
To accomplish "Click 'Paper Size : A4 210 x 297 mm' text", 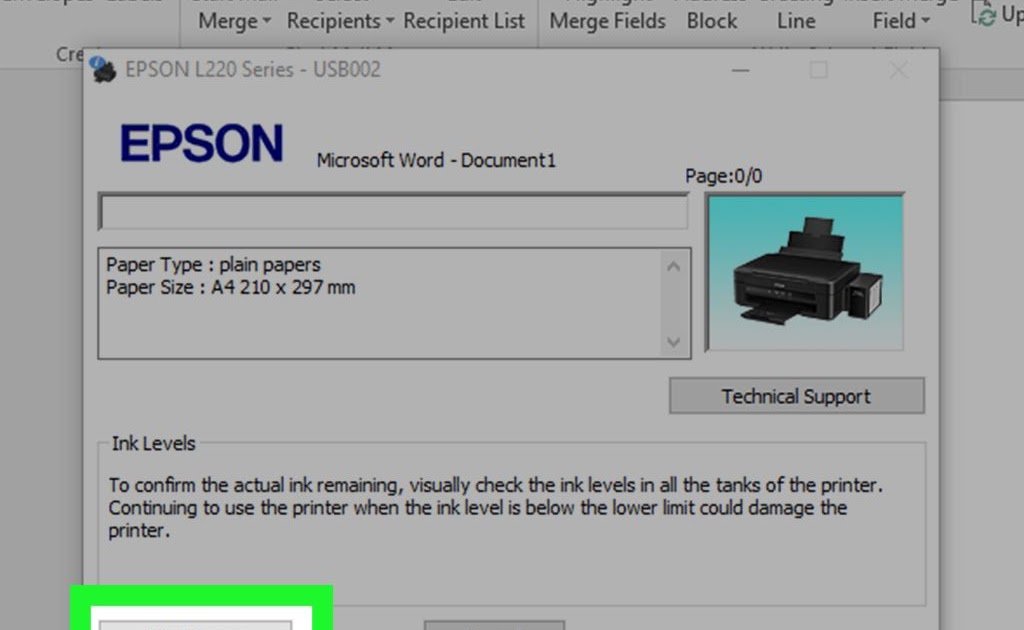I will point(231,287).
